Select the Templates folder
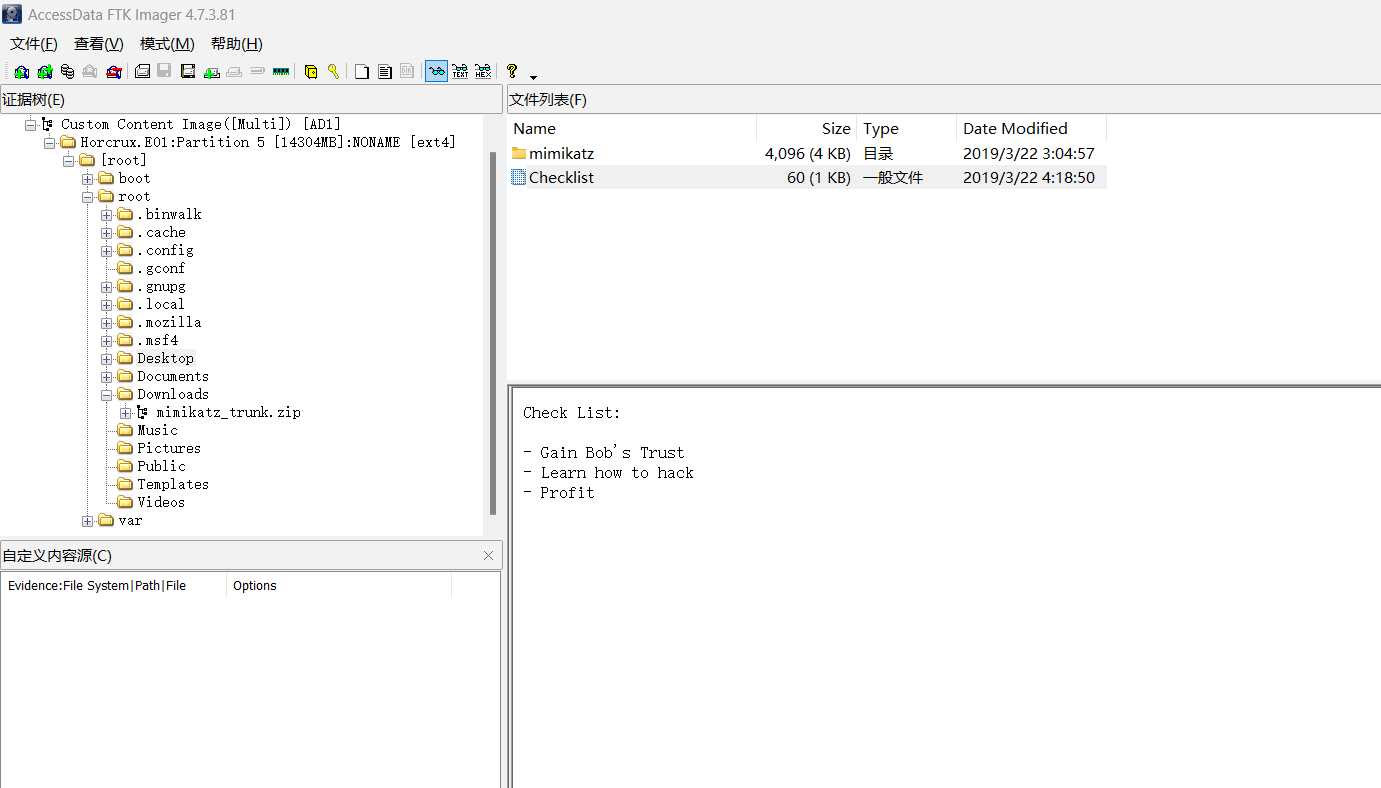The width and height of the screenshot is (1381, 788). coord(173,484)
